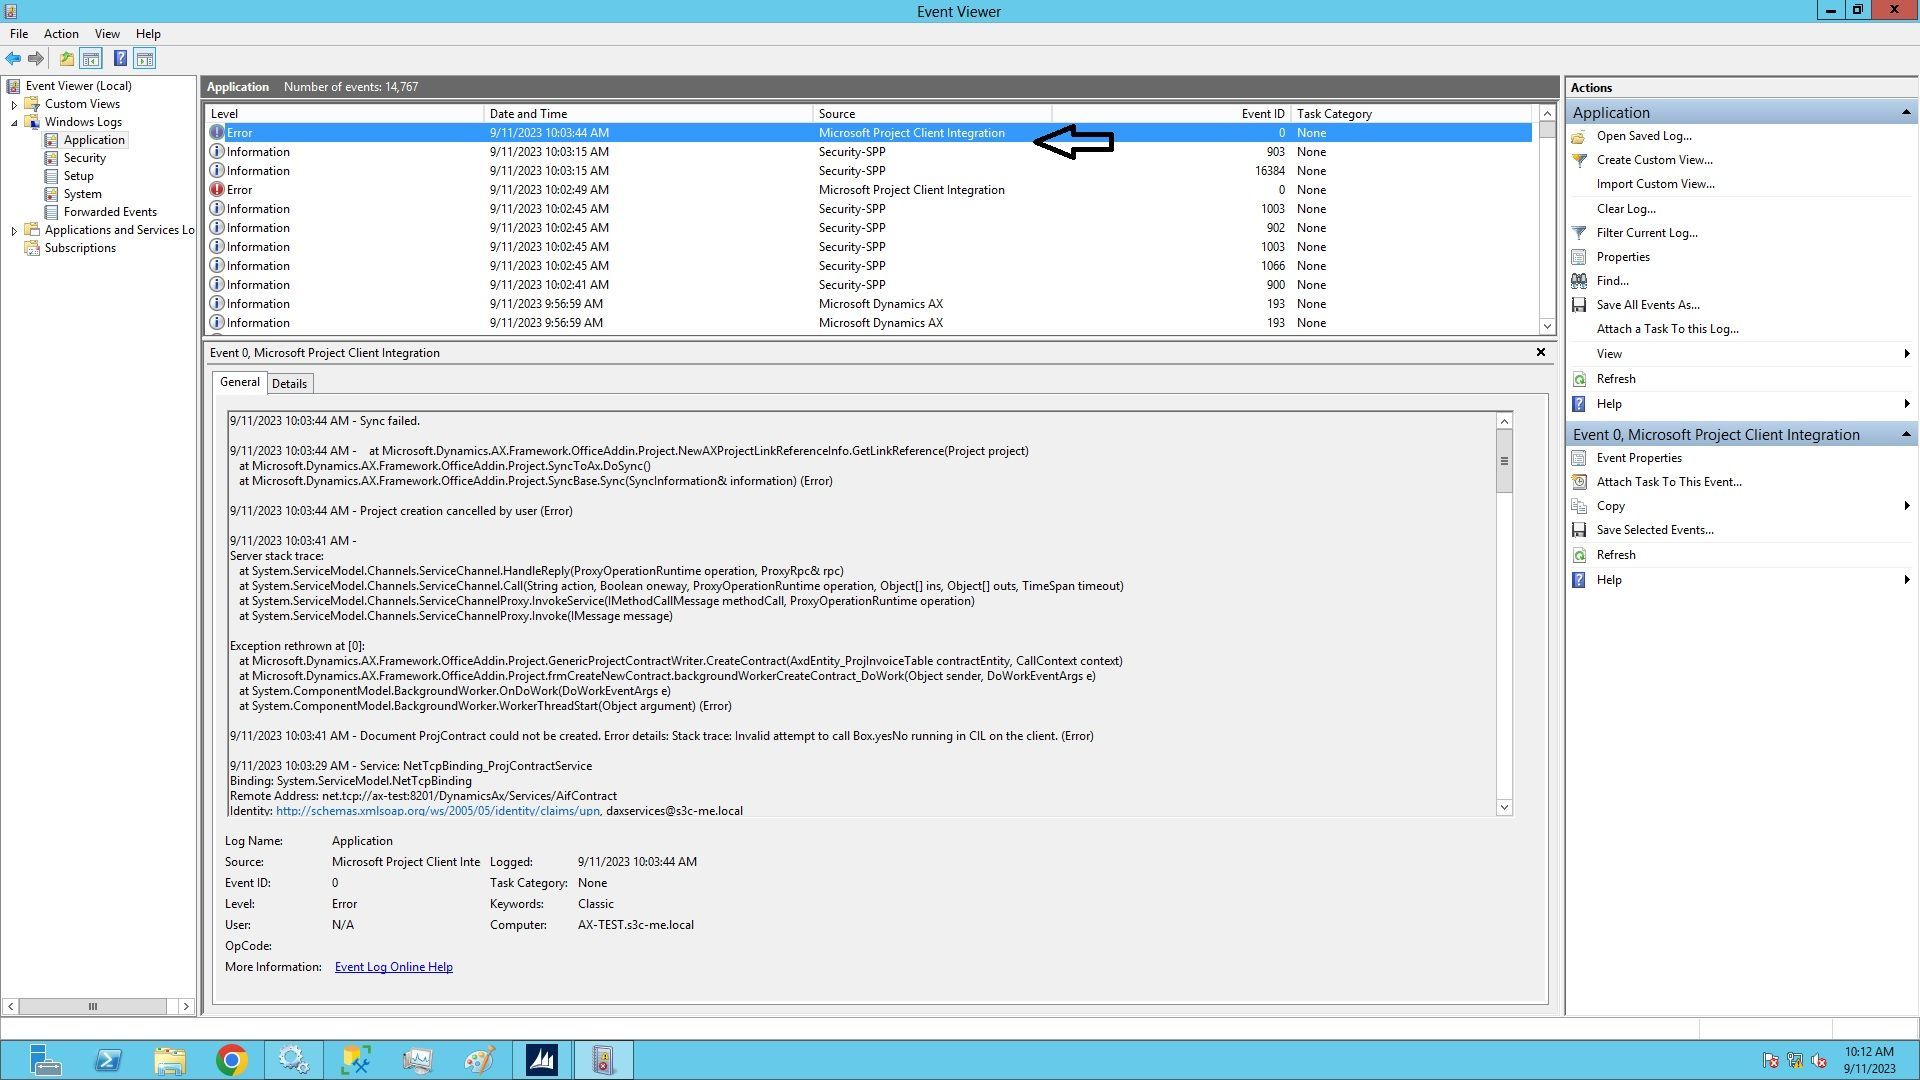
Task: Click the Event Log Online Help link
Action: coord(393,966)
